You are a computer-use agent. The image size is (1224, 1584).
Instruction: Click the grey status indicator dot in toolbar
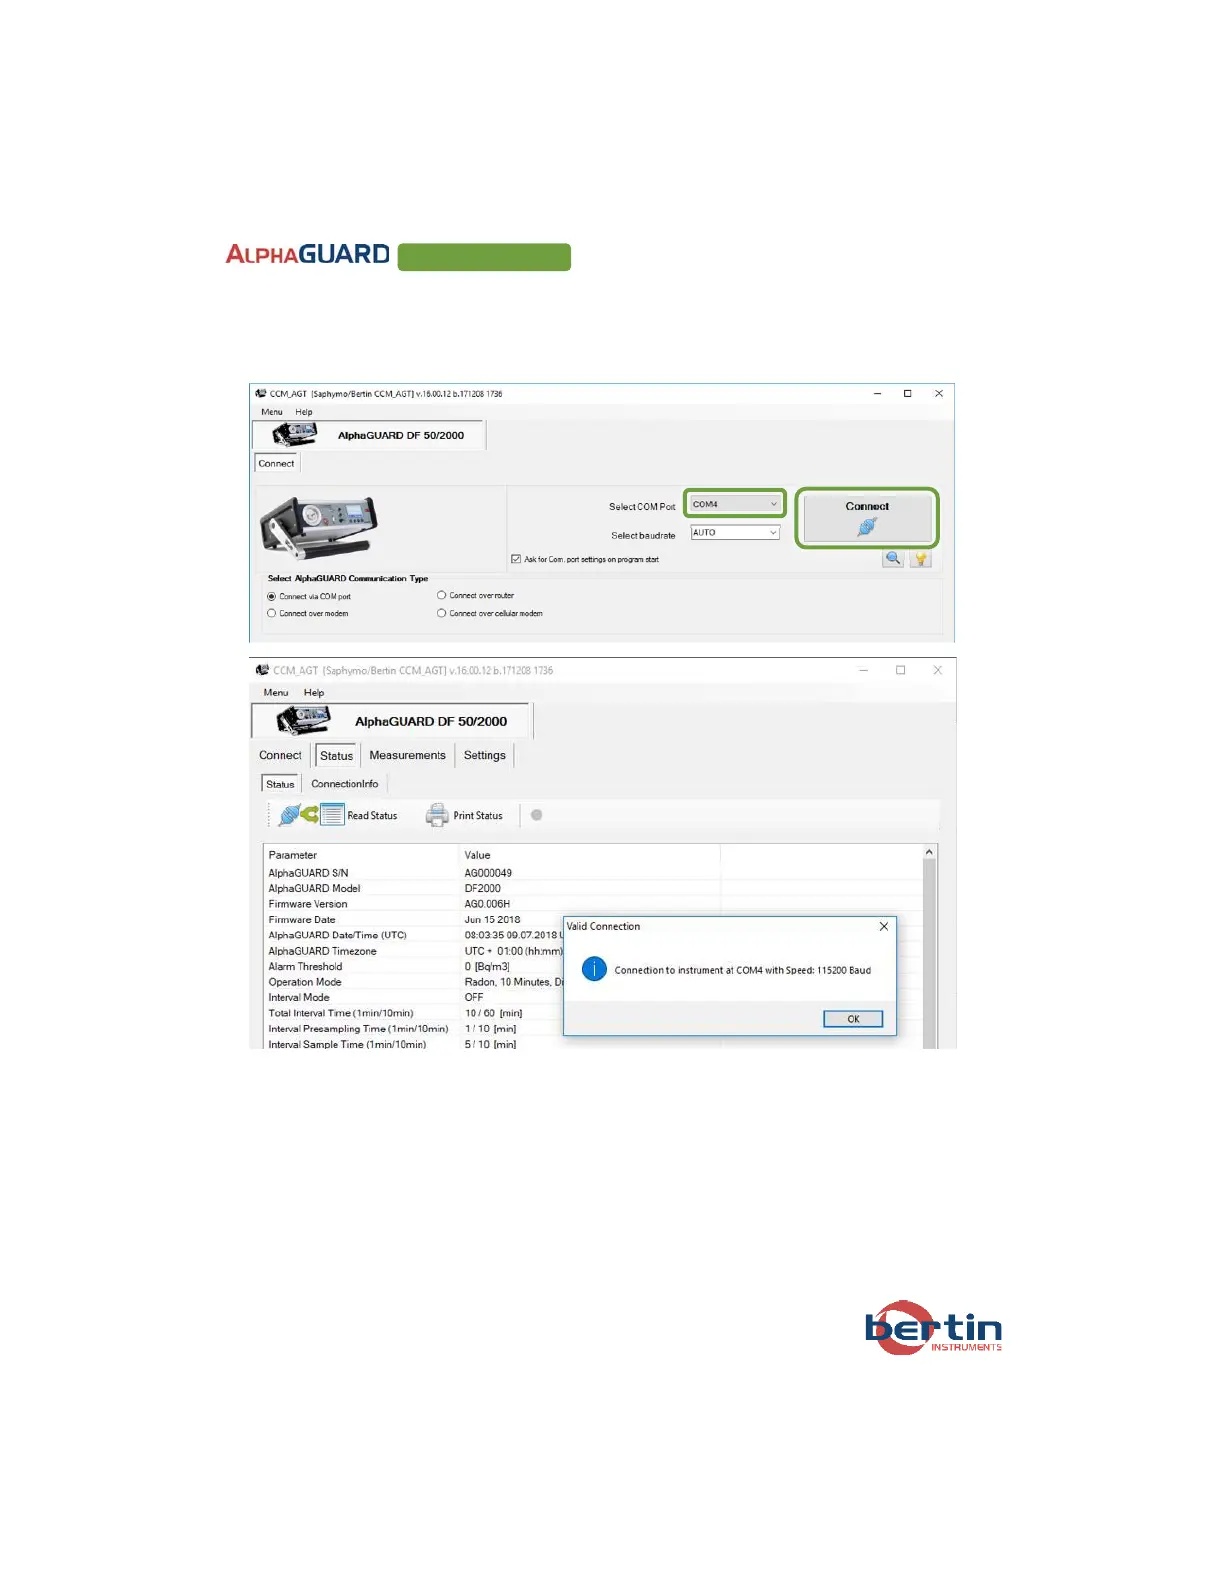pos(537,815)
